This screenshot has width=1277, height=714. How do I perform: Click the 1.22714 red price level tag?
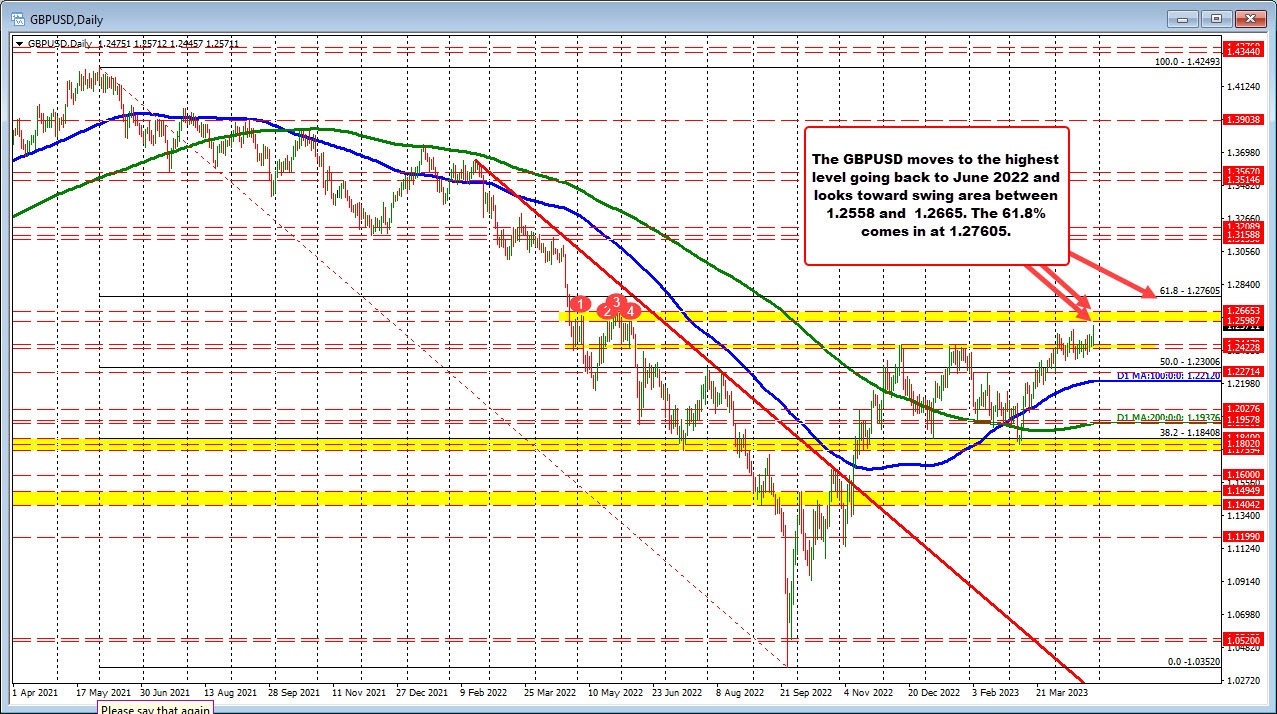click(x=1244, y=371)
